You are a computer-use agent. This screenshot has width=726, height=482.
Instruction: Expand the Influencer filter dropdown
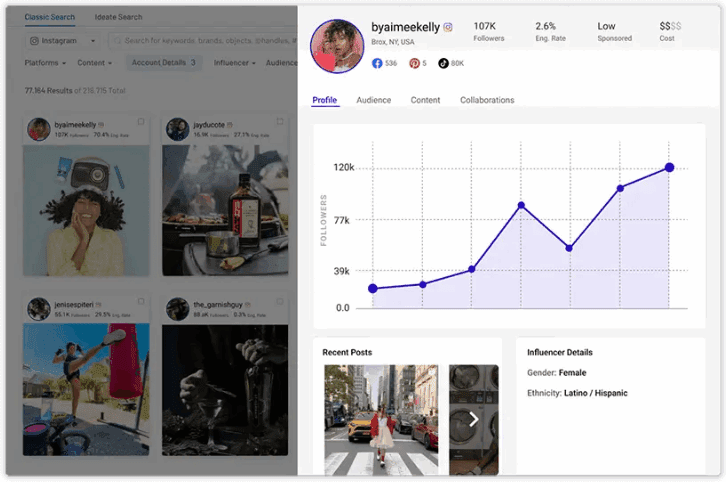(234, 63)
